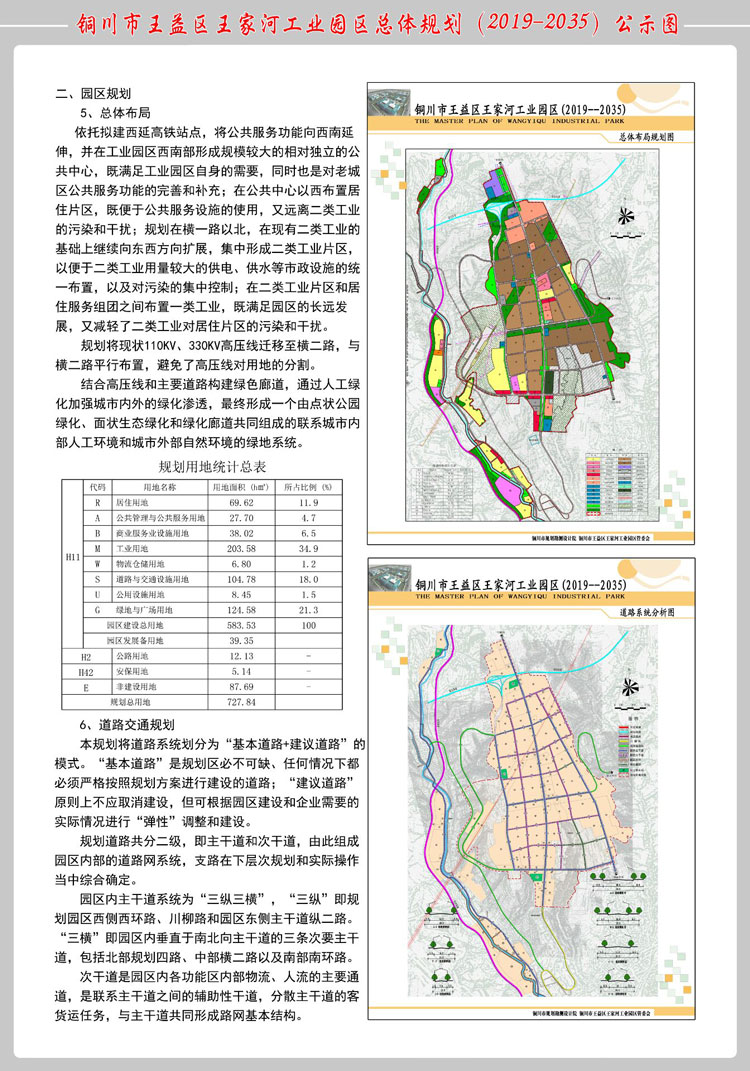Image resolution: width=750 pixels, height=1071 pixels.
Task: Select the total area value 727.84
Action: 240,702
